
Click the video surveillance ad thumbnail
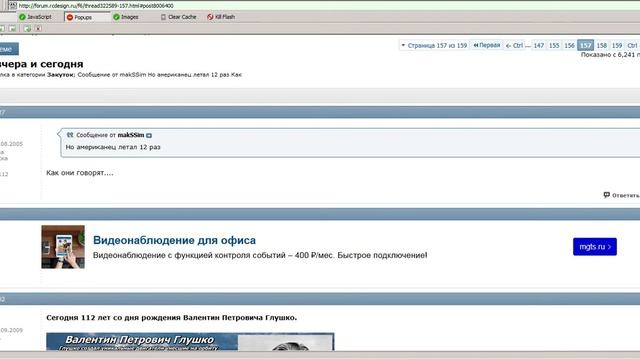point(63,247)
